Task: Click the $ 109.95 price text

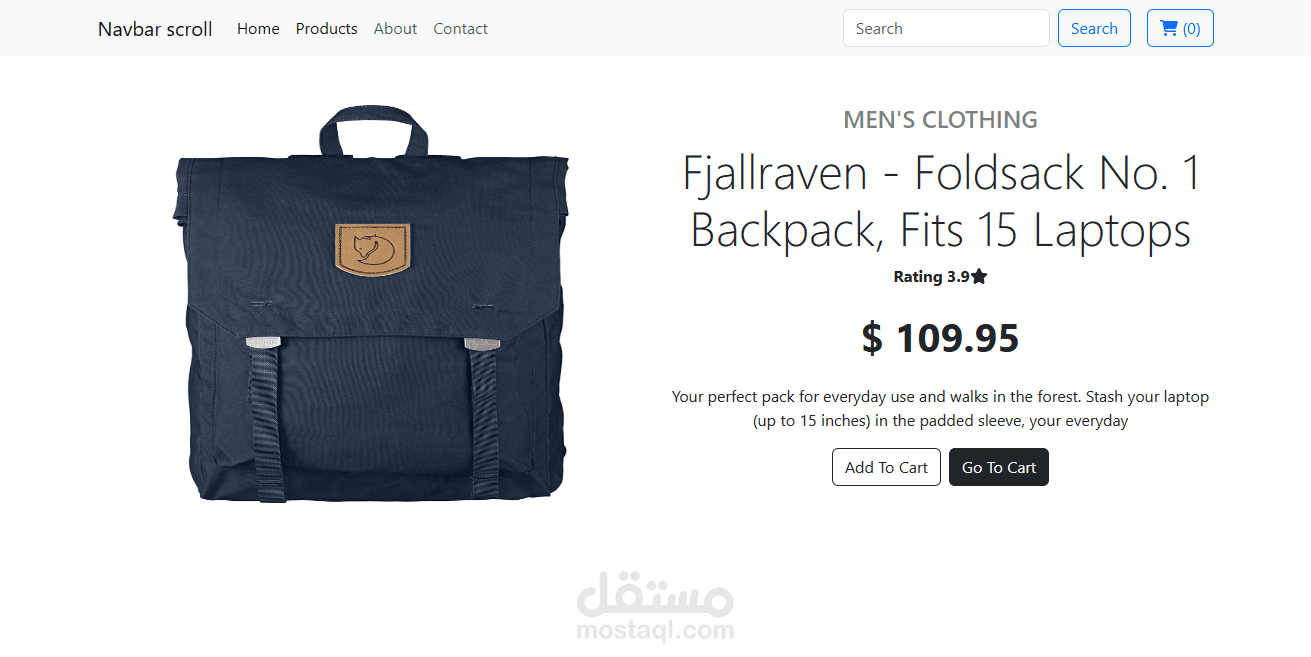Action: (941, 338)
